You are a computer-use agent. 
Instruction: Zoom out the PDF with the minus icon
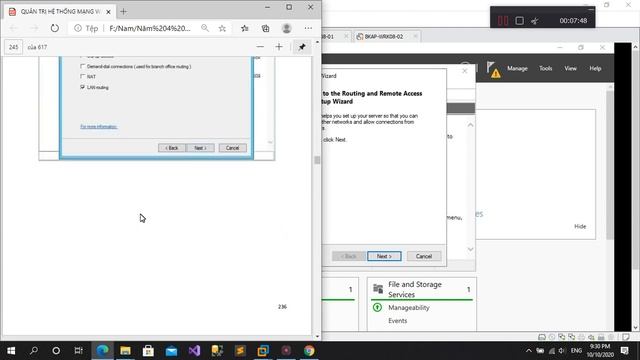(260, 47)
